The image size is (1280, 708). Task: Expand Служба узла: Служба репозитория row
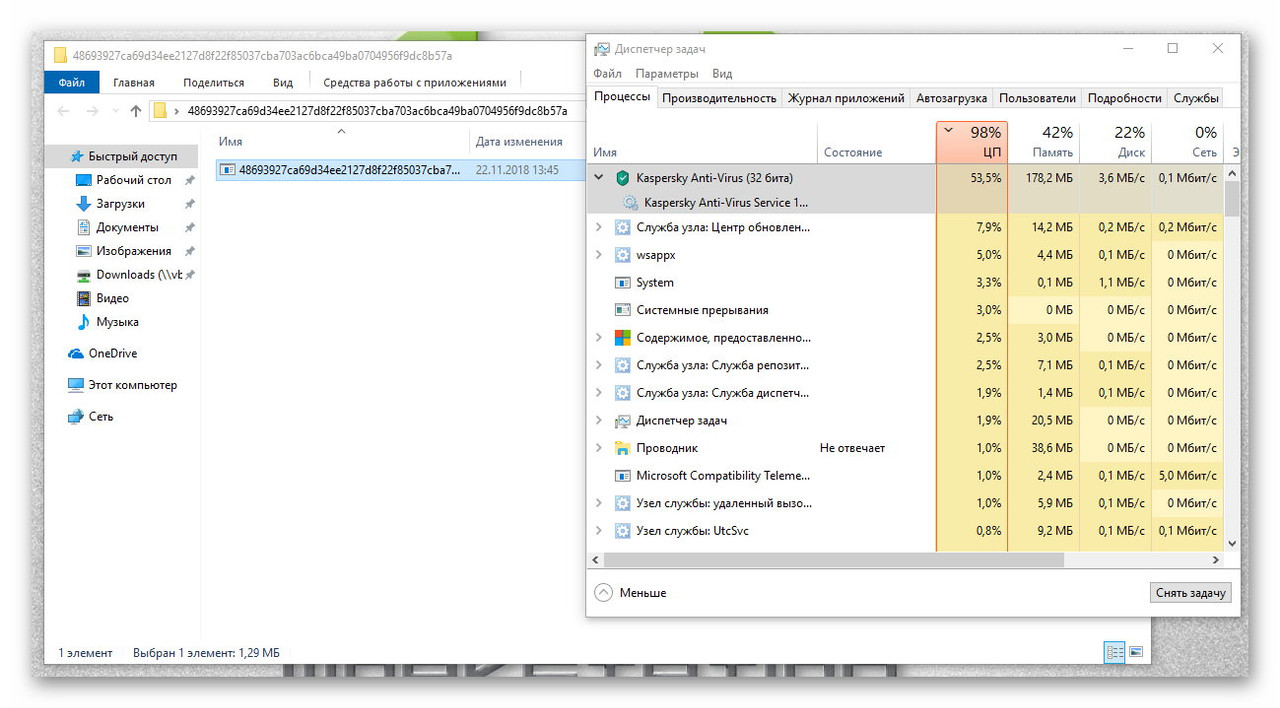pos(599,365)
